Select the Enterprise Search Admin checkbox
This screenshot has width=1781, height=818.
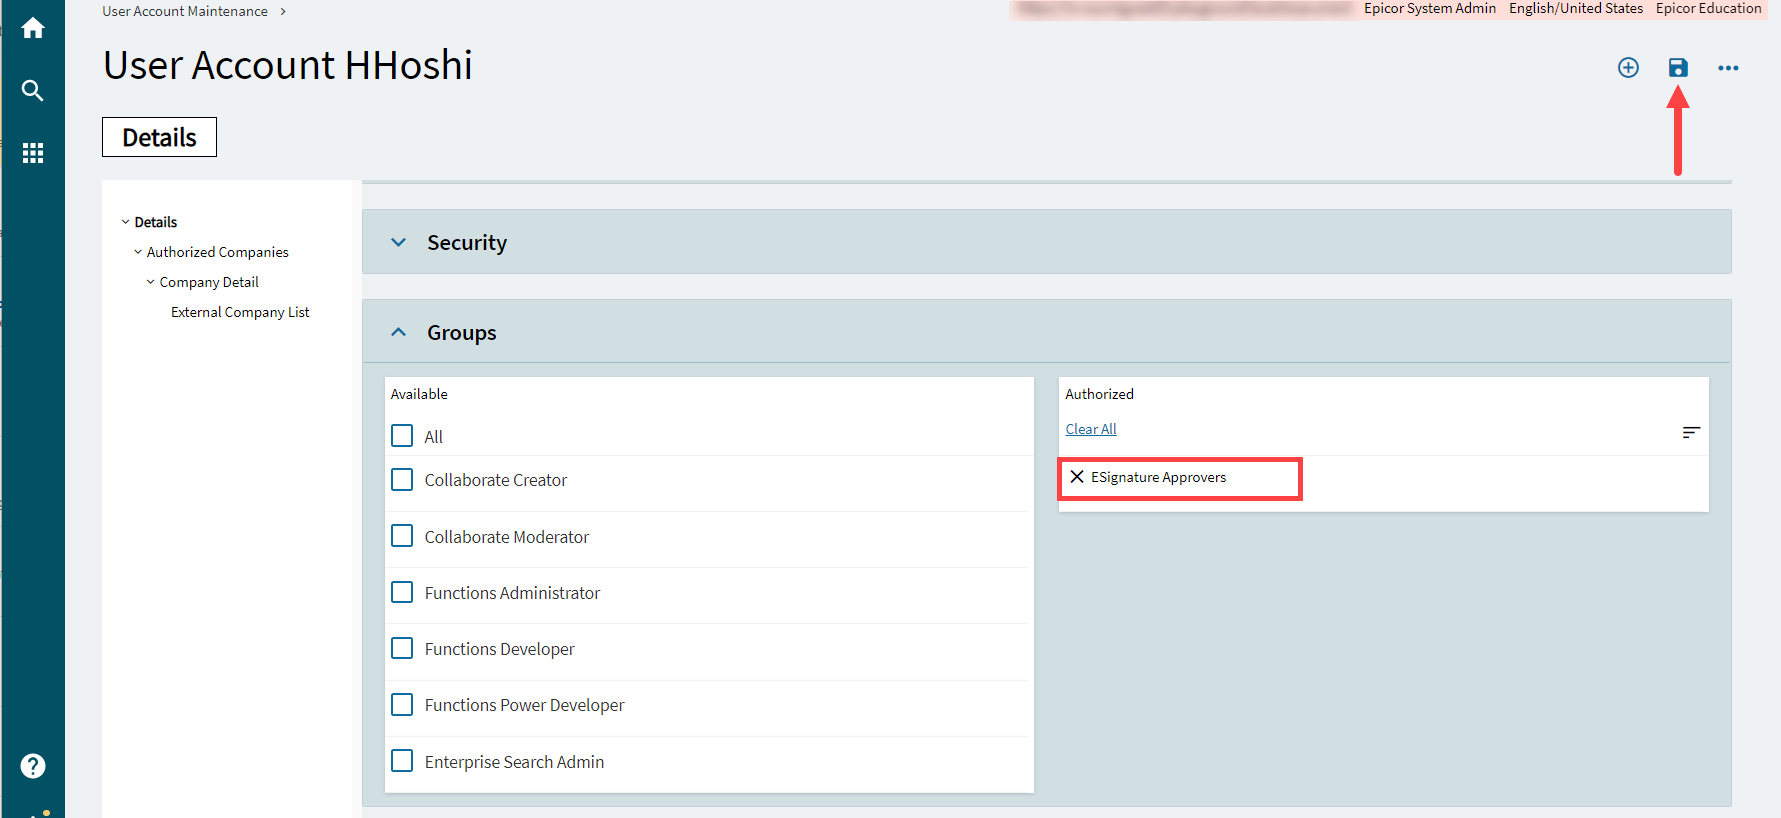click(402, 761)
